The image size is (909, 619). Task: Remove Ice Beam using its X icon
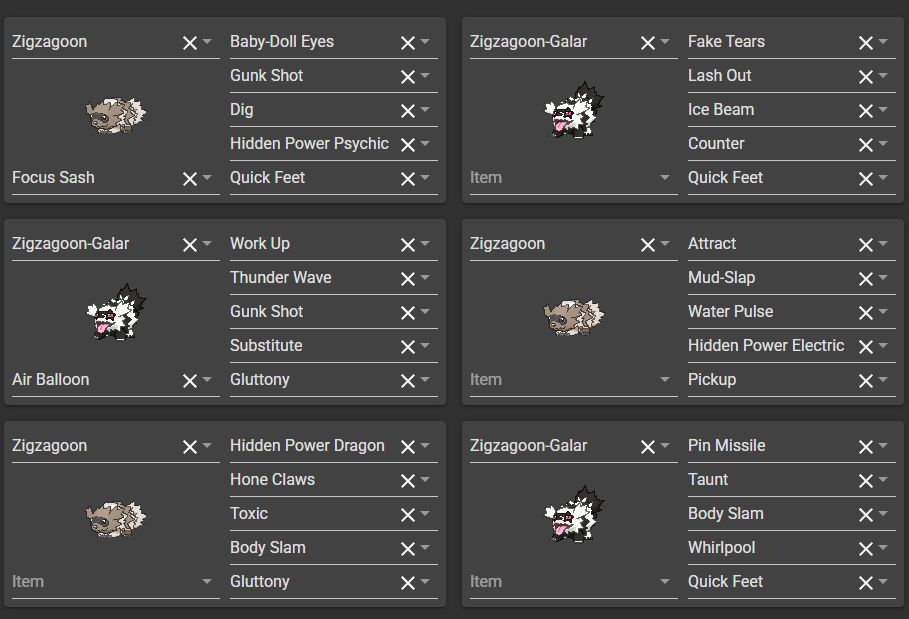tap(866, 110)
